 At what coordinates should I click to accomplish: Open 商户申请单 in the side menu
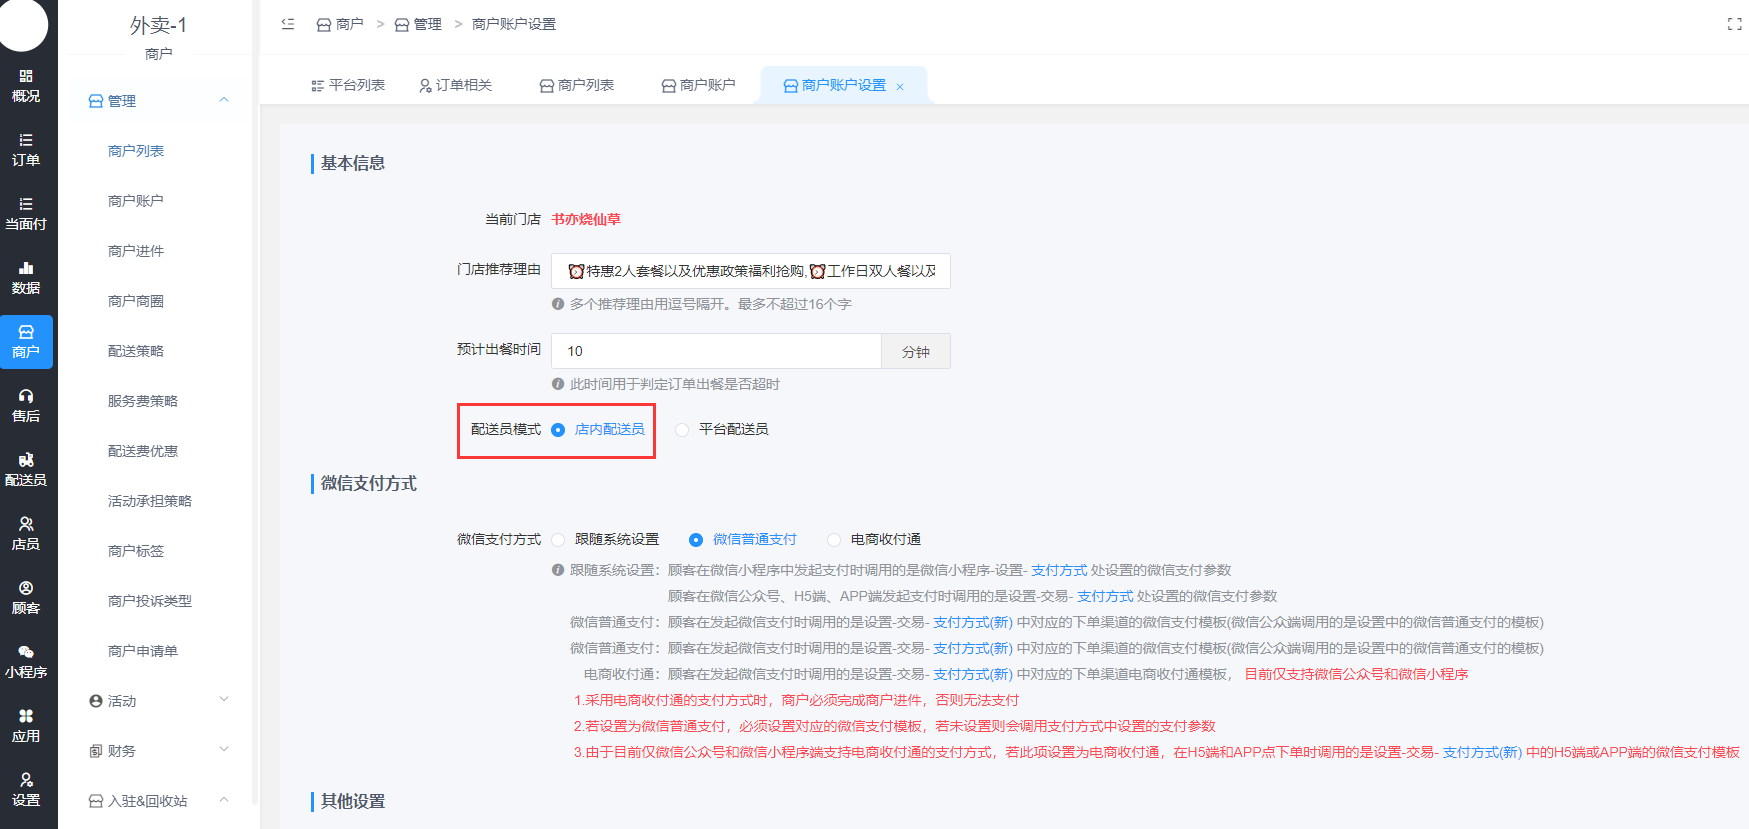click(x=143, y=651)
